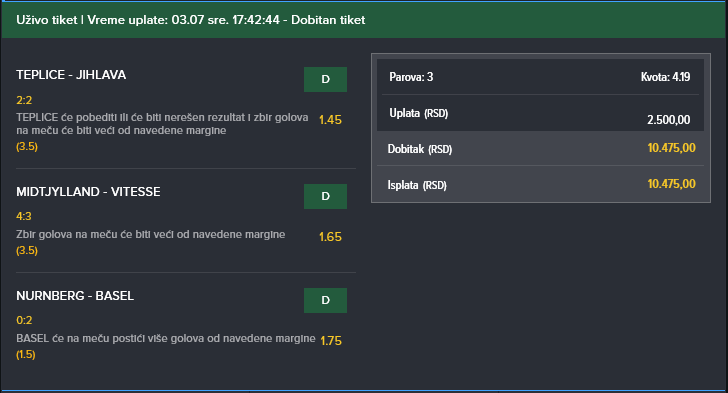The image size is (728, 393).
Task: Click the Dobitak 10.475,00 row
Action: click(540, 149)
